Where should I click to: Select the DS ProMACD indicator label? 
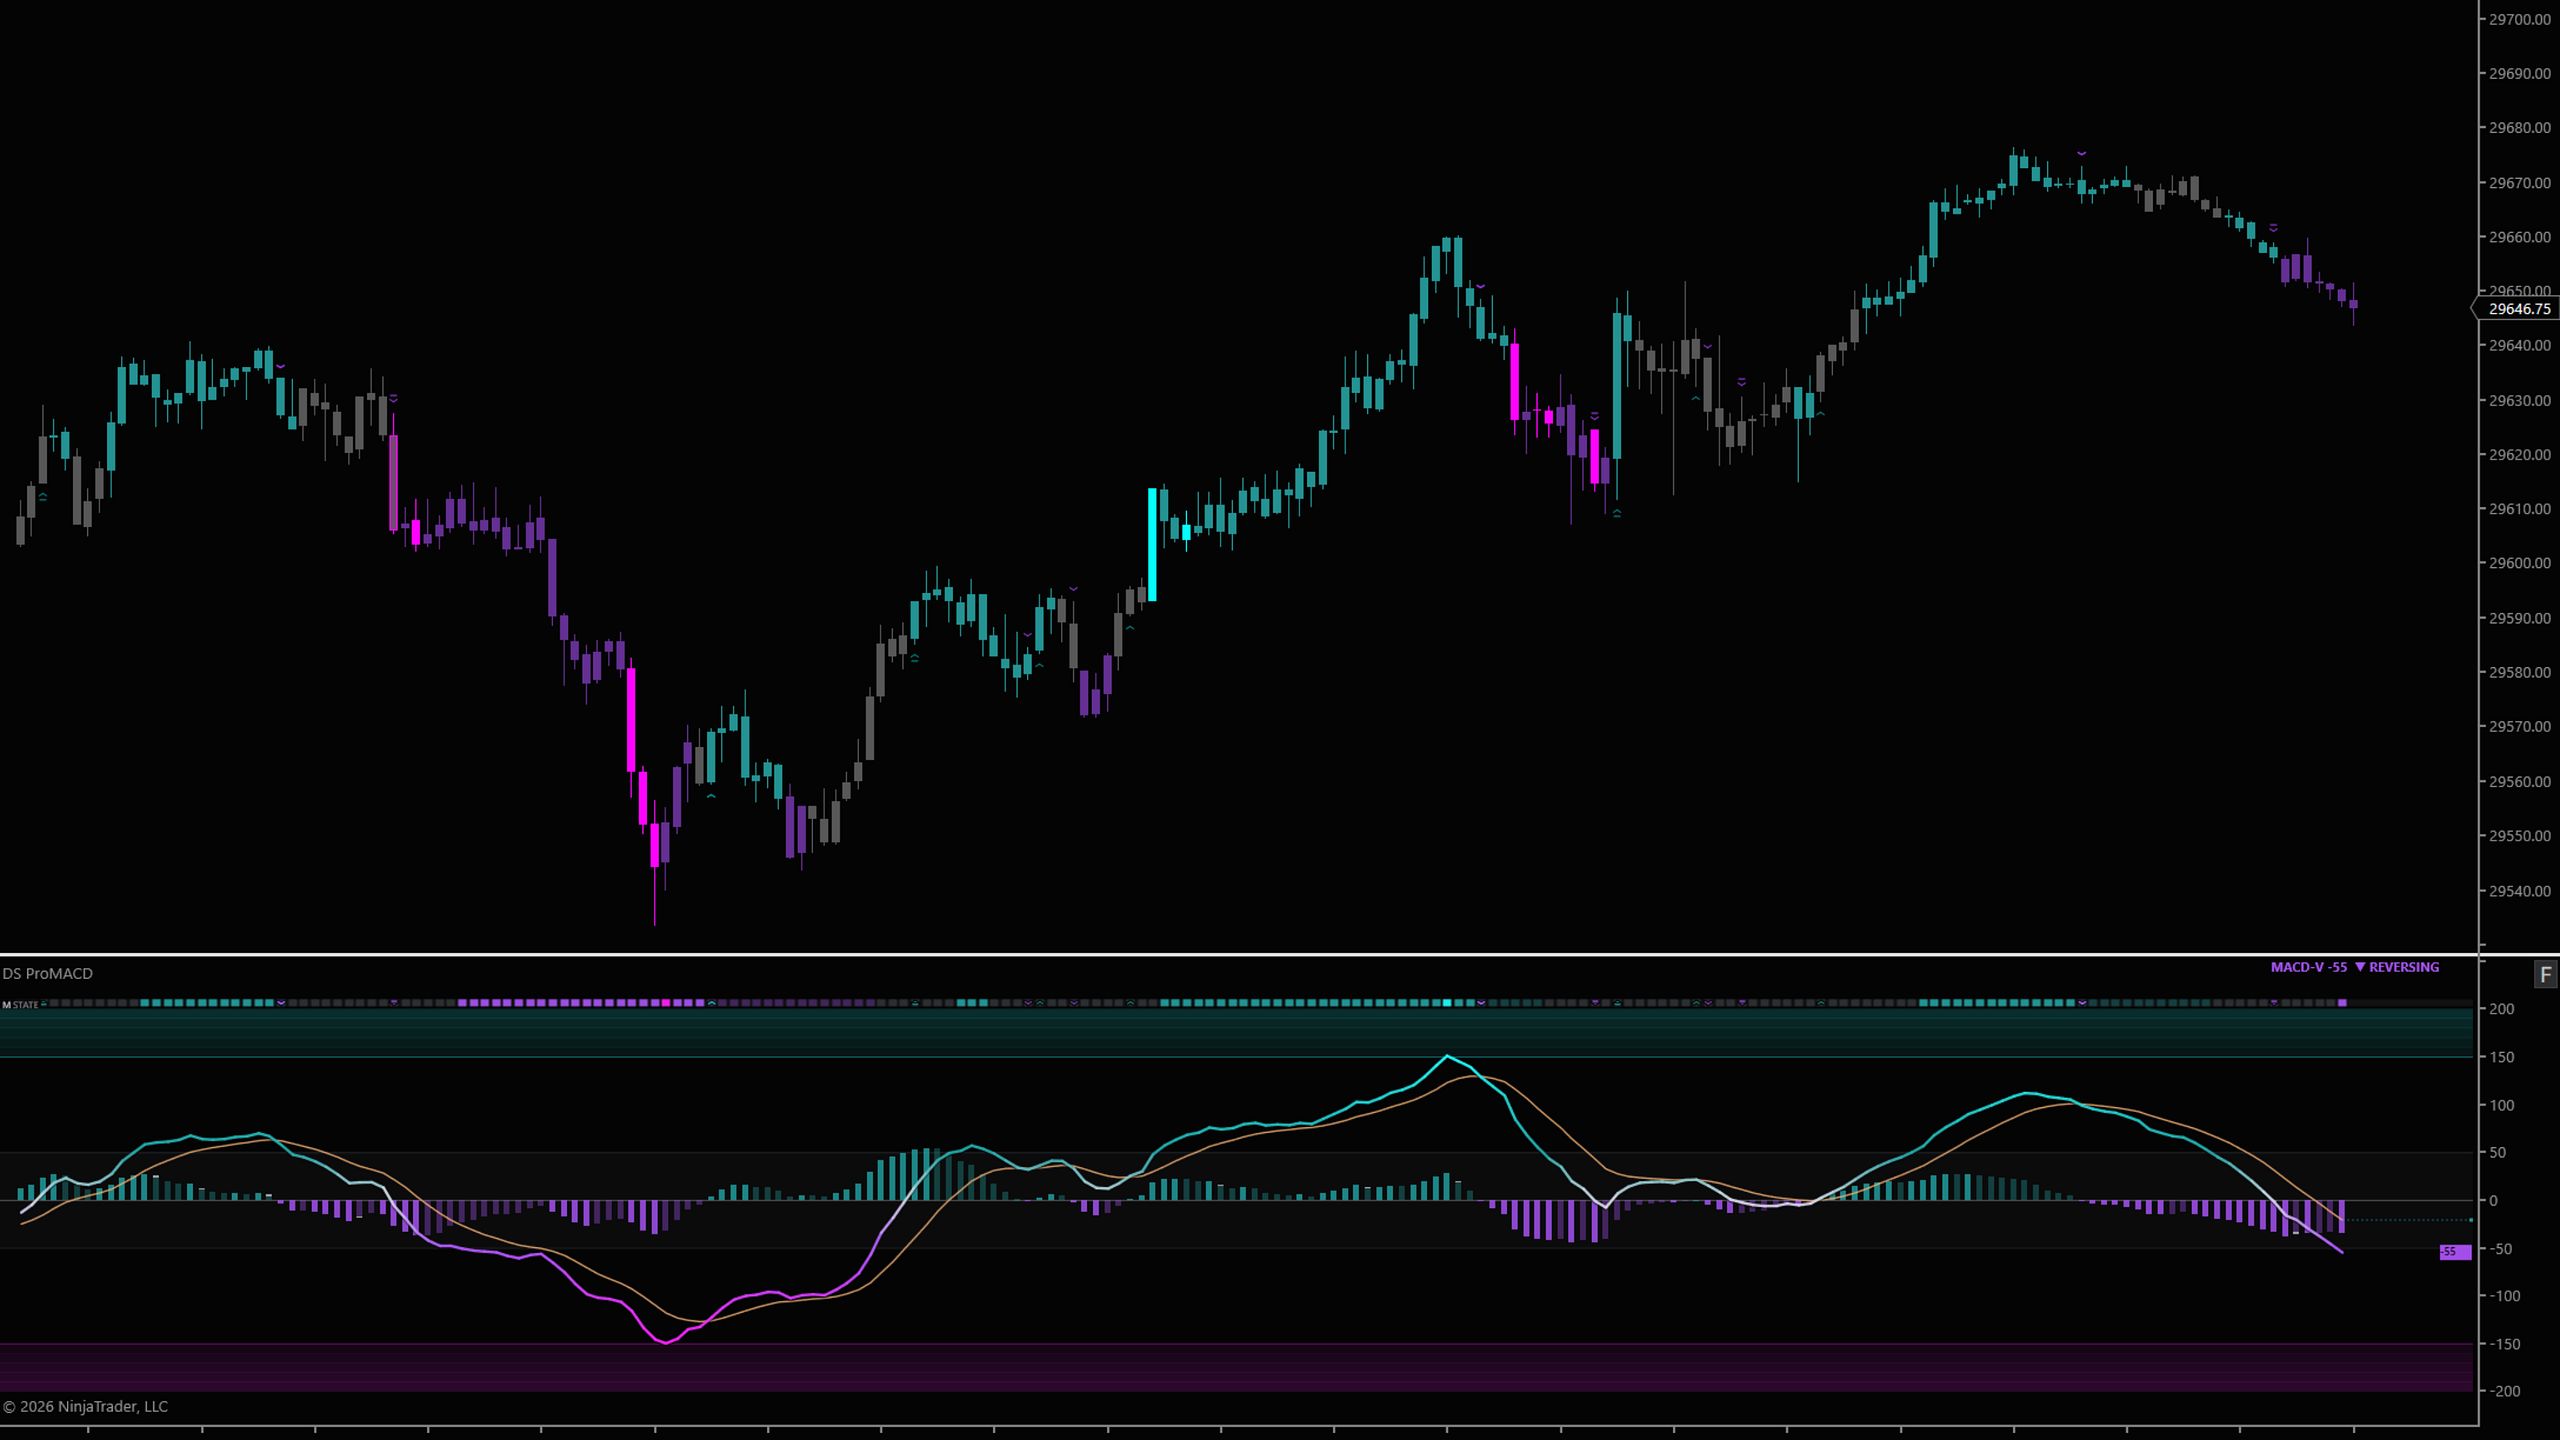coord(47,973)
